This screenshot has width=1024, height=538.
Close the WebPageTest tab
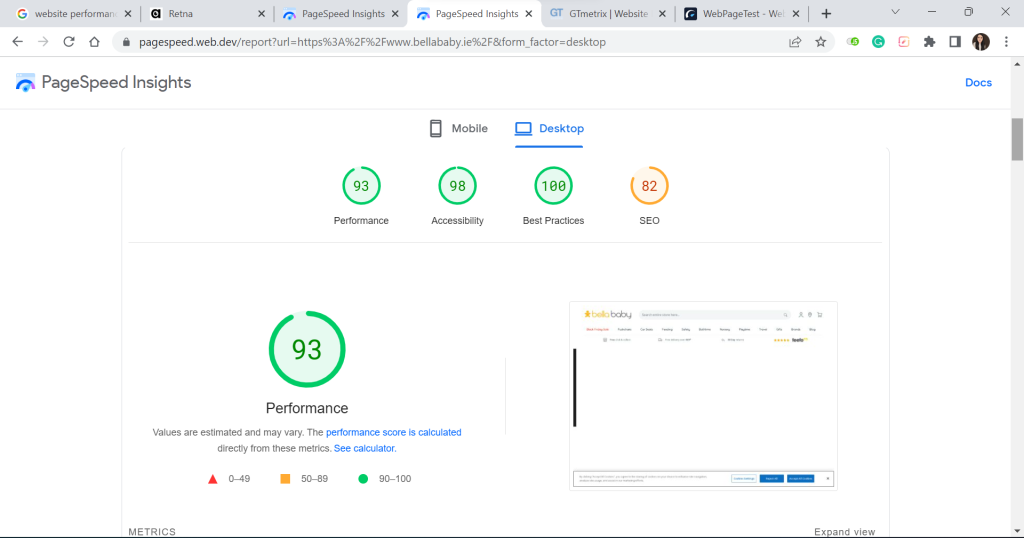pos(795,14)
